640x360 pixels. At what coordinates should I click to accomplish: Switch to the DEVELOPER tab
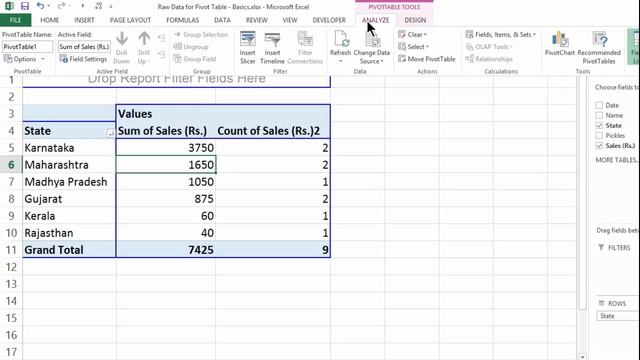pos(329,20)
